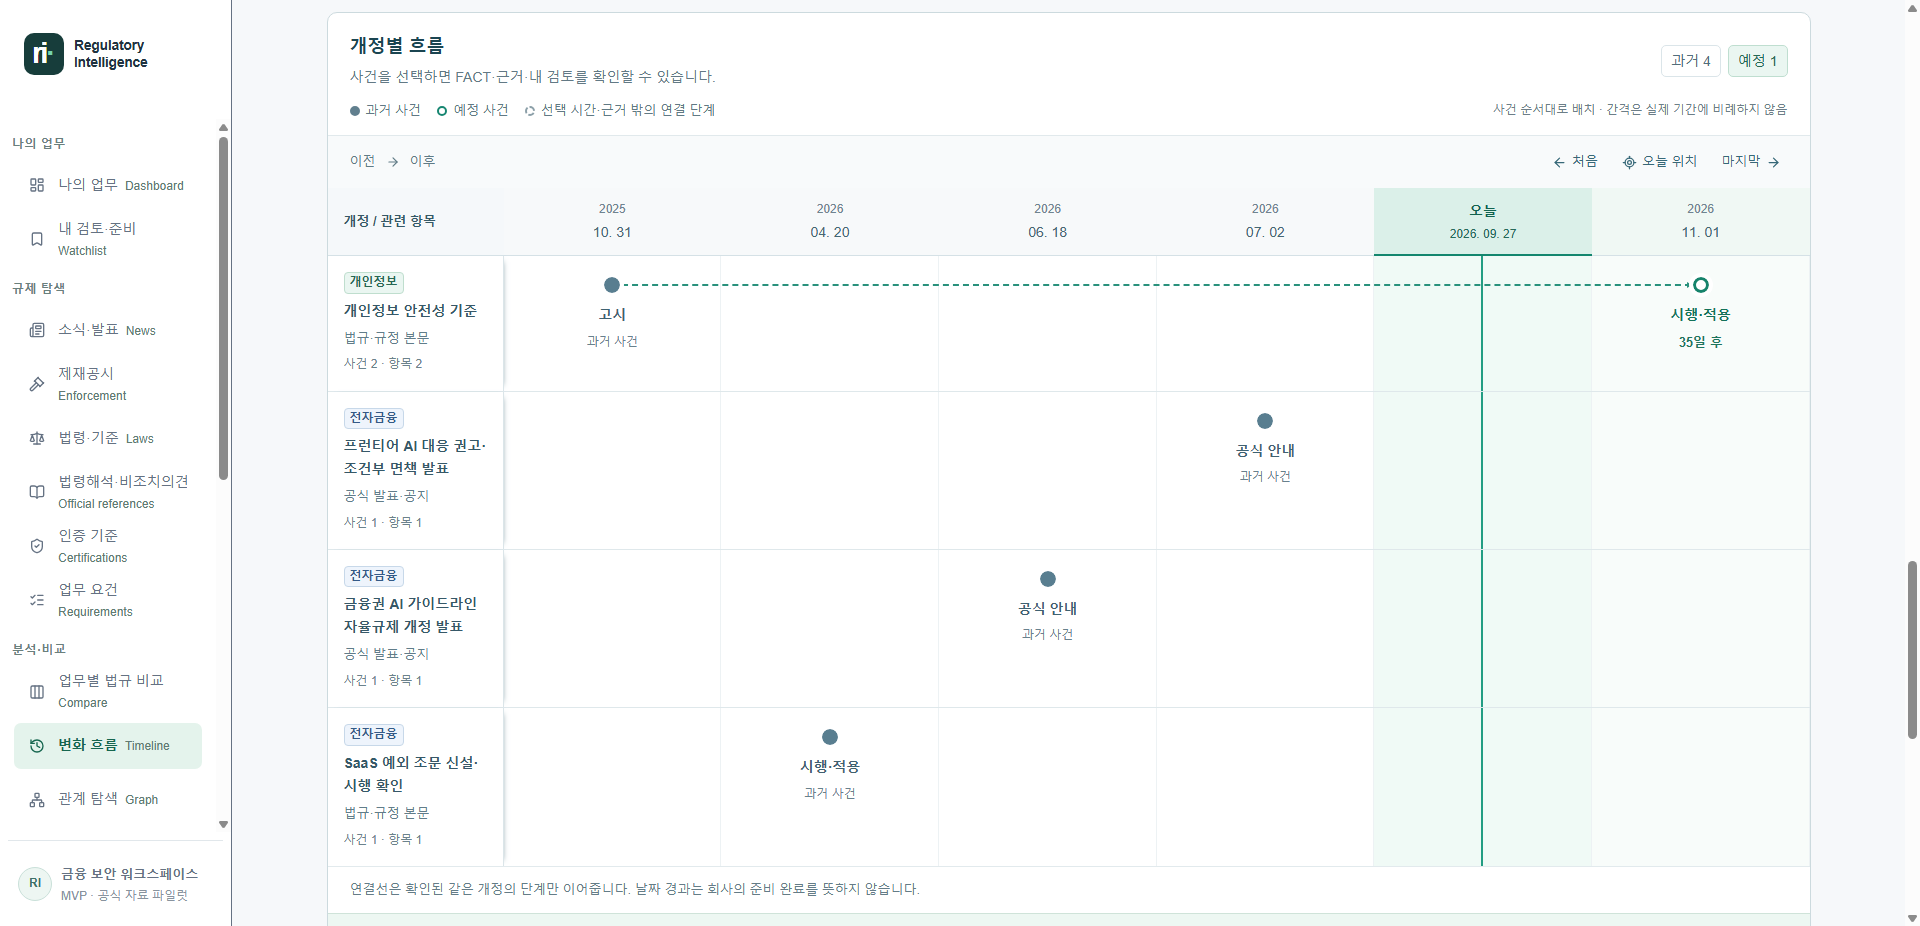1920x926 pixels.
Task: Open the Certifications shield icon
Action: click(x=37, y=546)
